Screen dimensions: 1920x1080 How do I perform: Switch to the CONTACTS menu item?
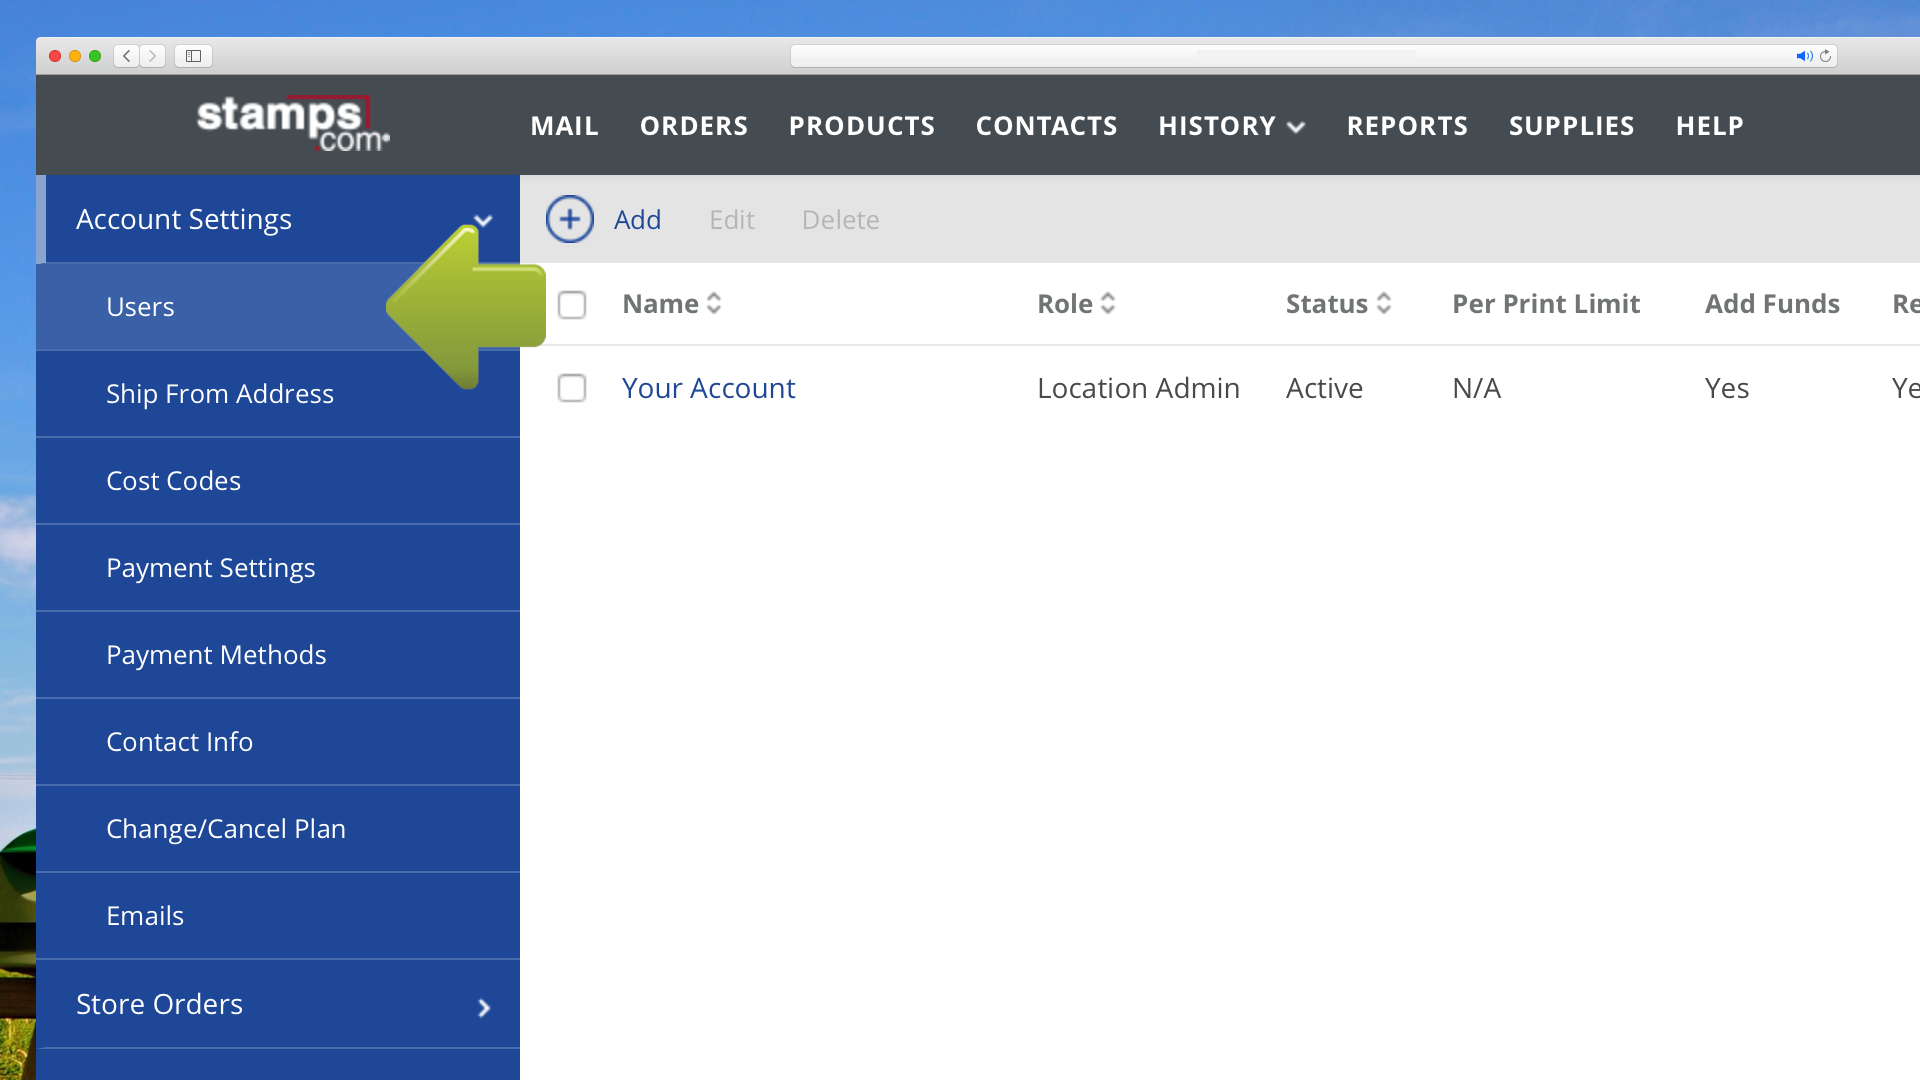click(x=1046, y=126)
